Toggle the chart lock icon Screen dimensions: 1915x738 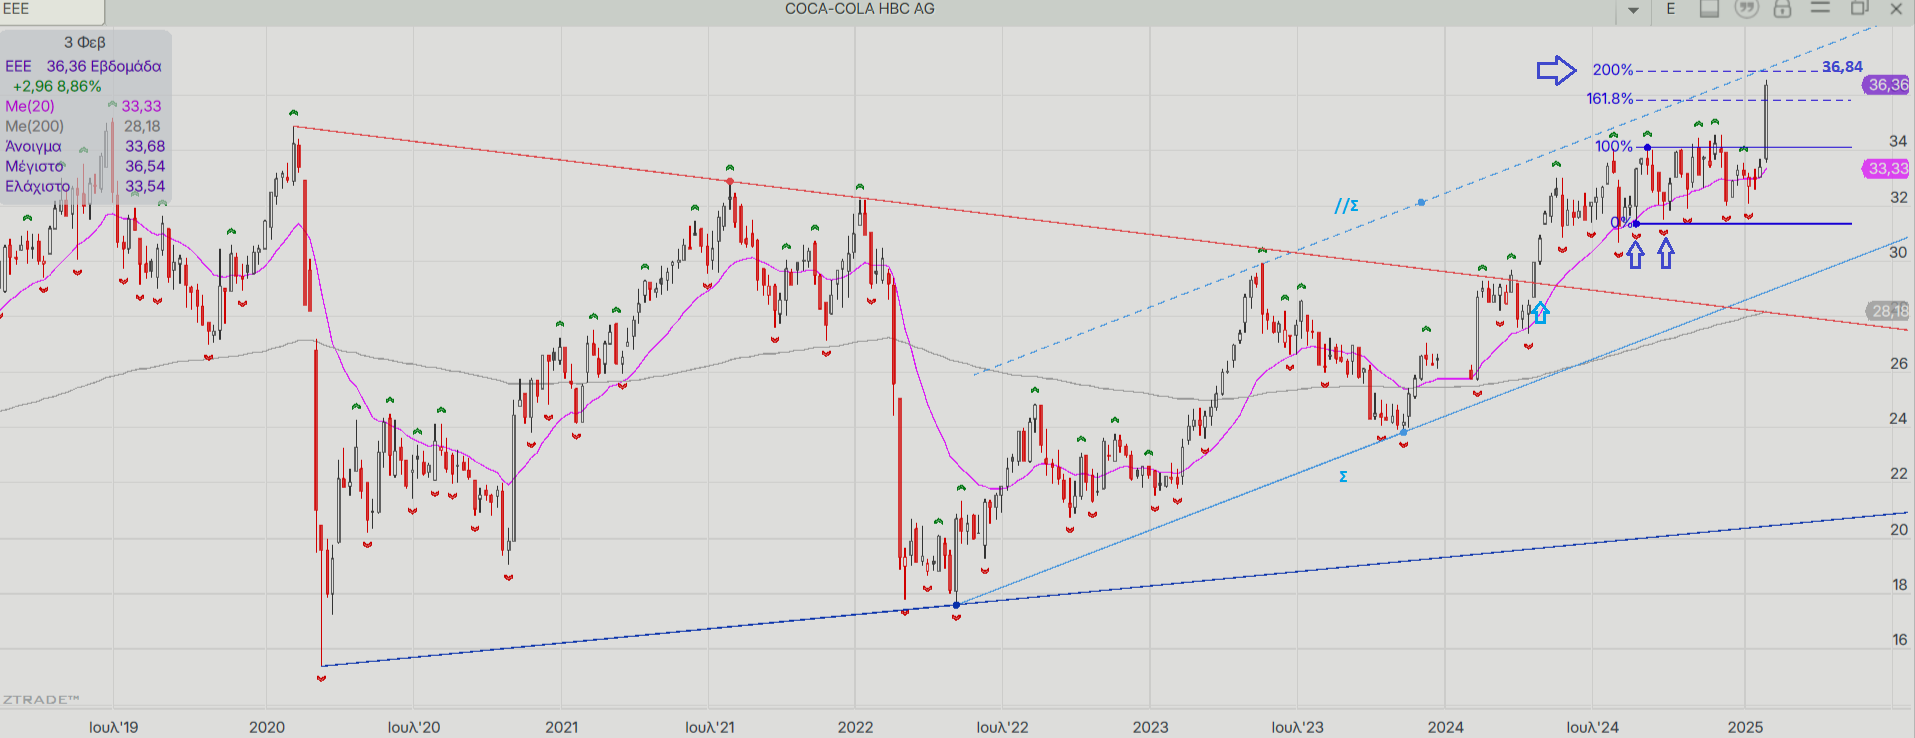click(x=1782, y=9)
